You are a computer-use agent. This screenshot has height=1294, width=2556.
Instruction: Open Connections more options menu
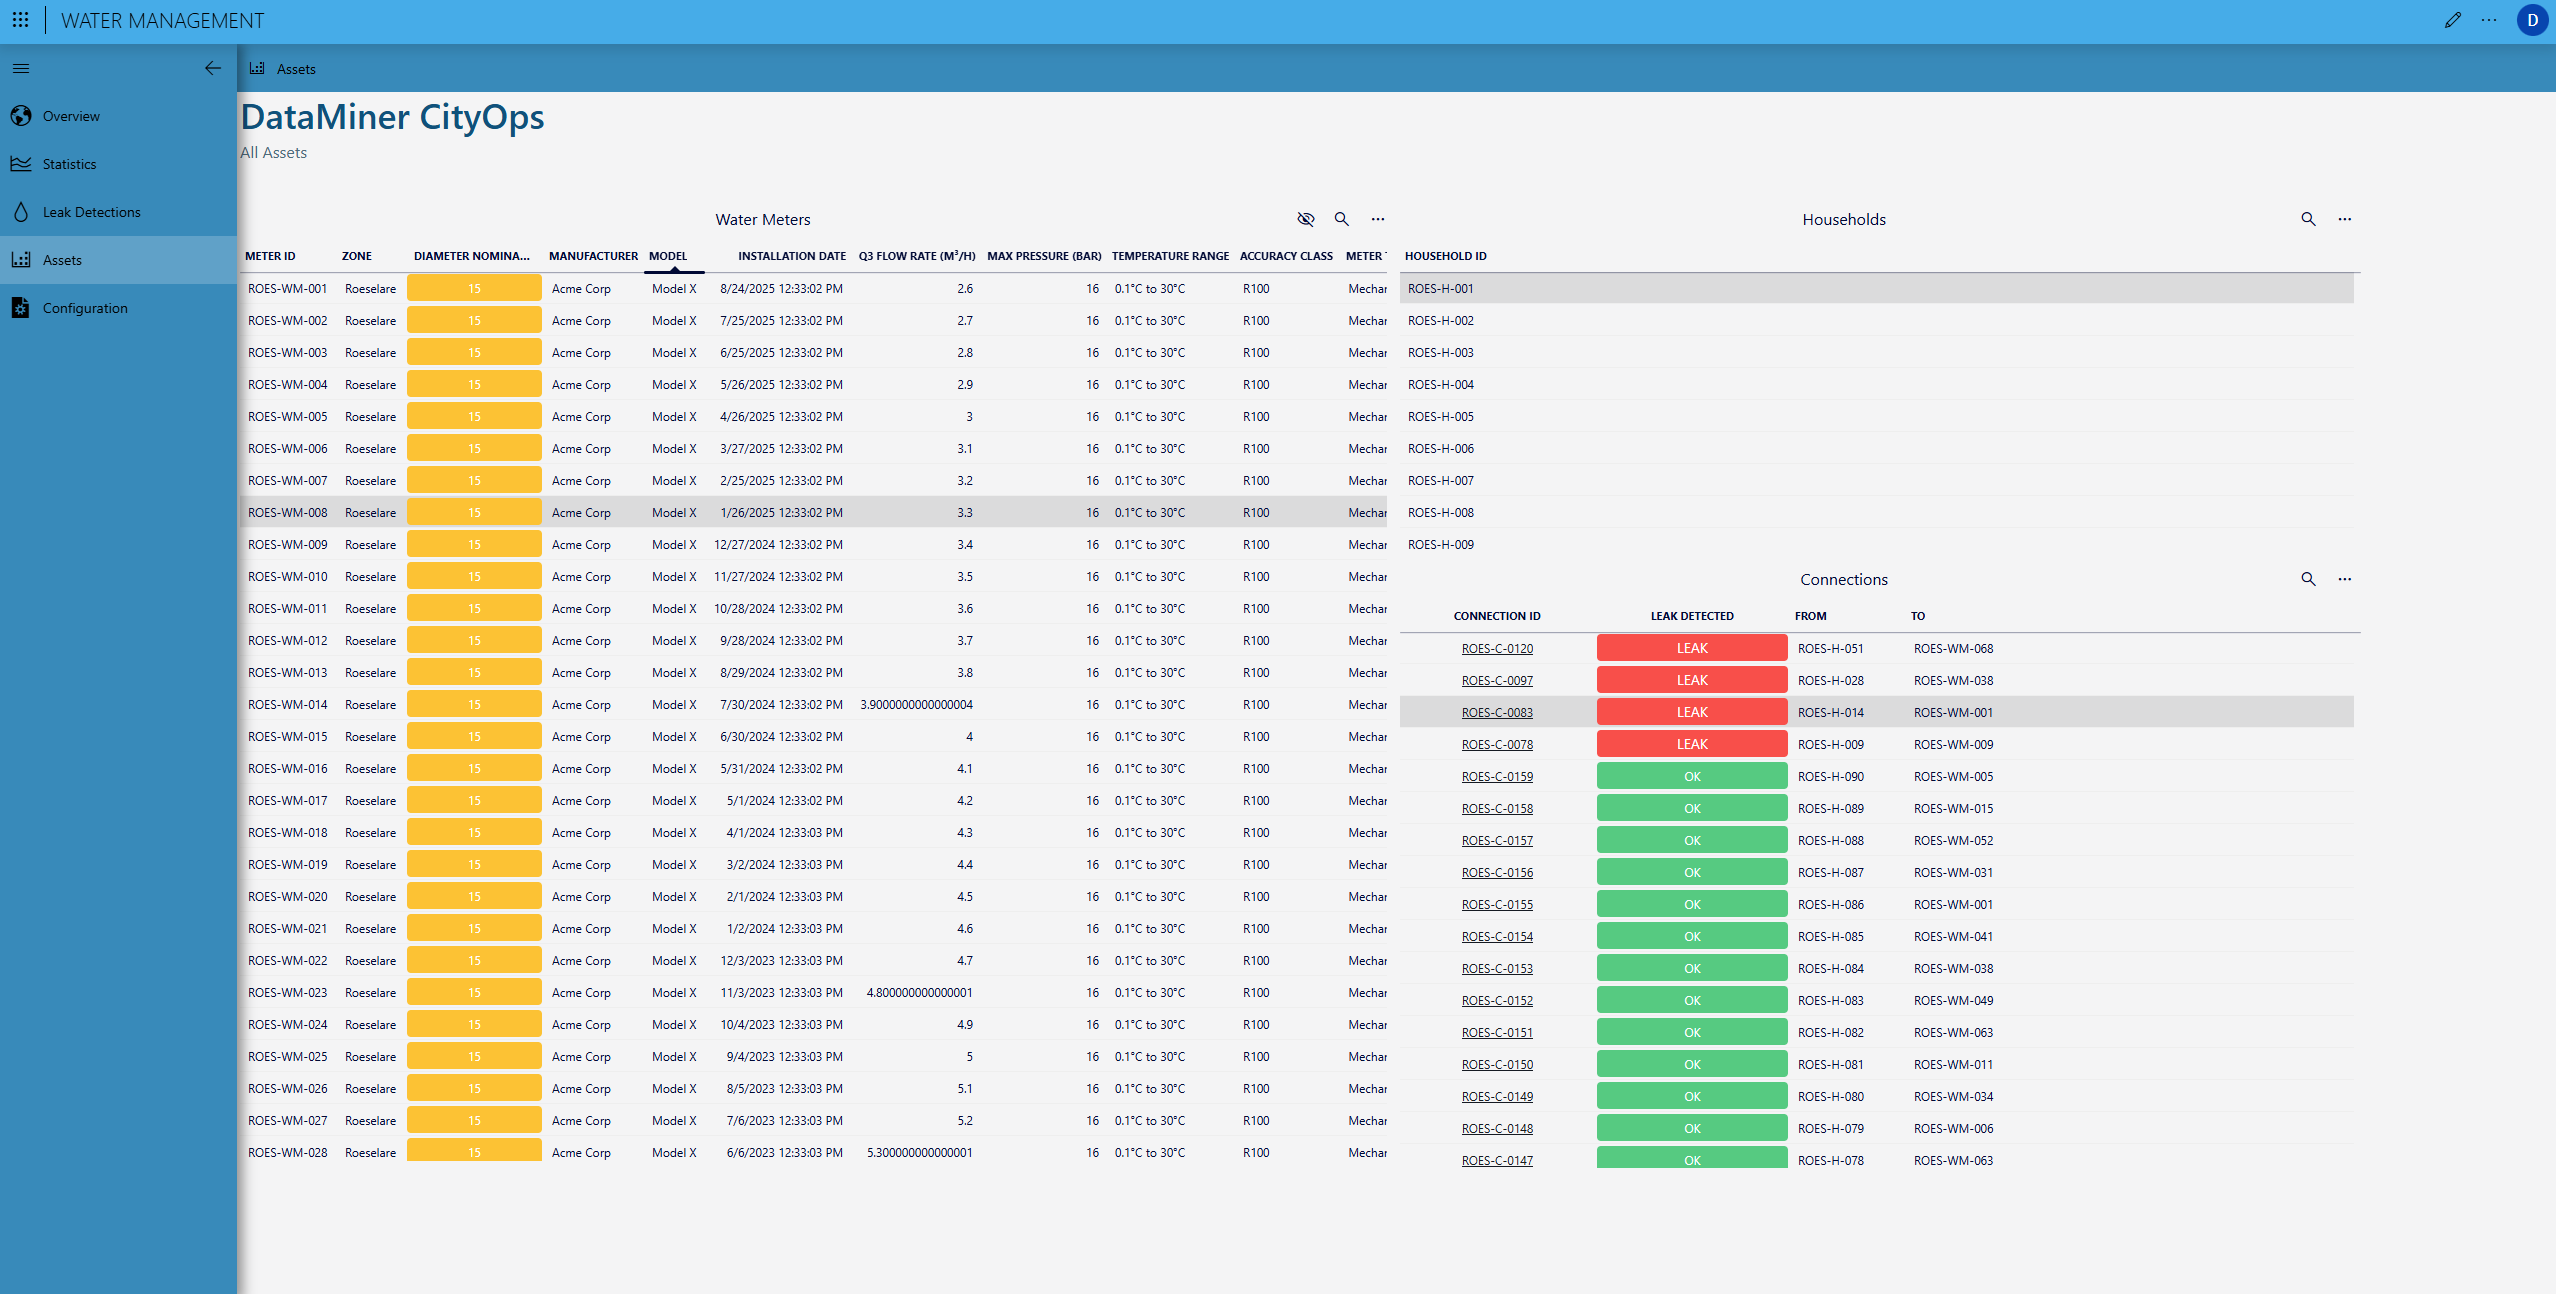pyautogui.click(x=2344, y=579)
